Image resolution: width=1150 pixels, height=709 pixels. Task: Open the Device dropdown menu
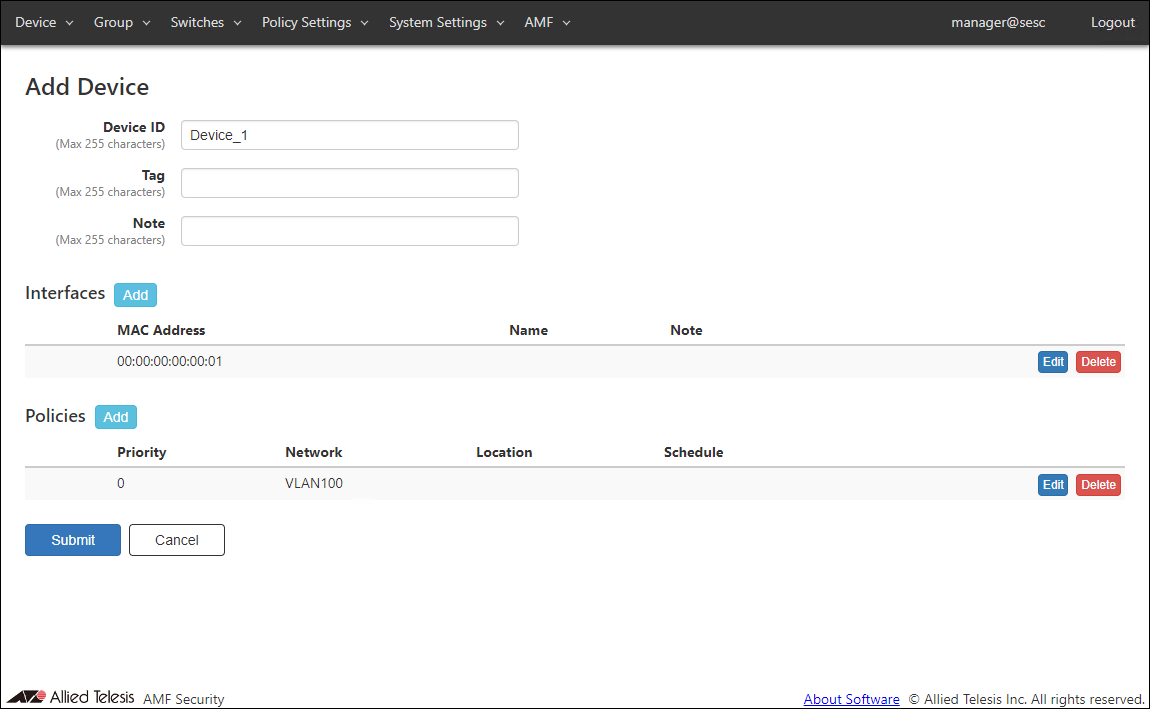click(44, 22)
